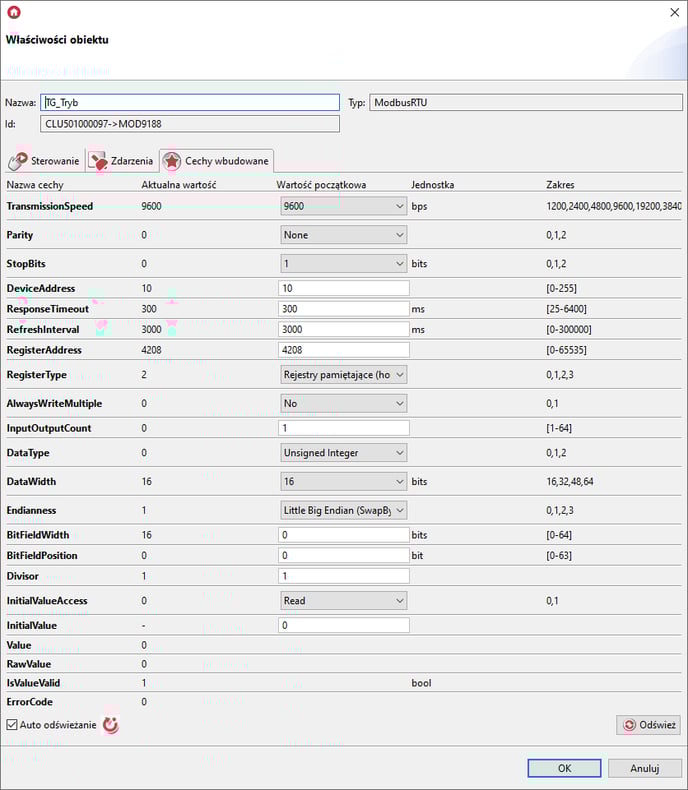
Task: Click the Endianness feature name
Action: (x=31, y=510)
